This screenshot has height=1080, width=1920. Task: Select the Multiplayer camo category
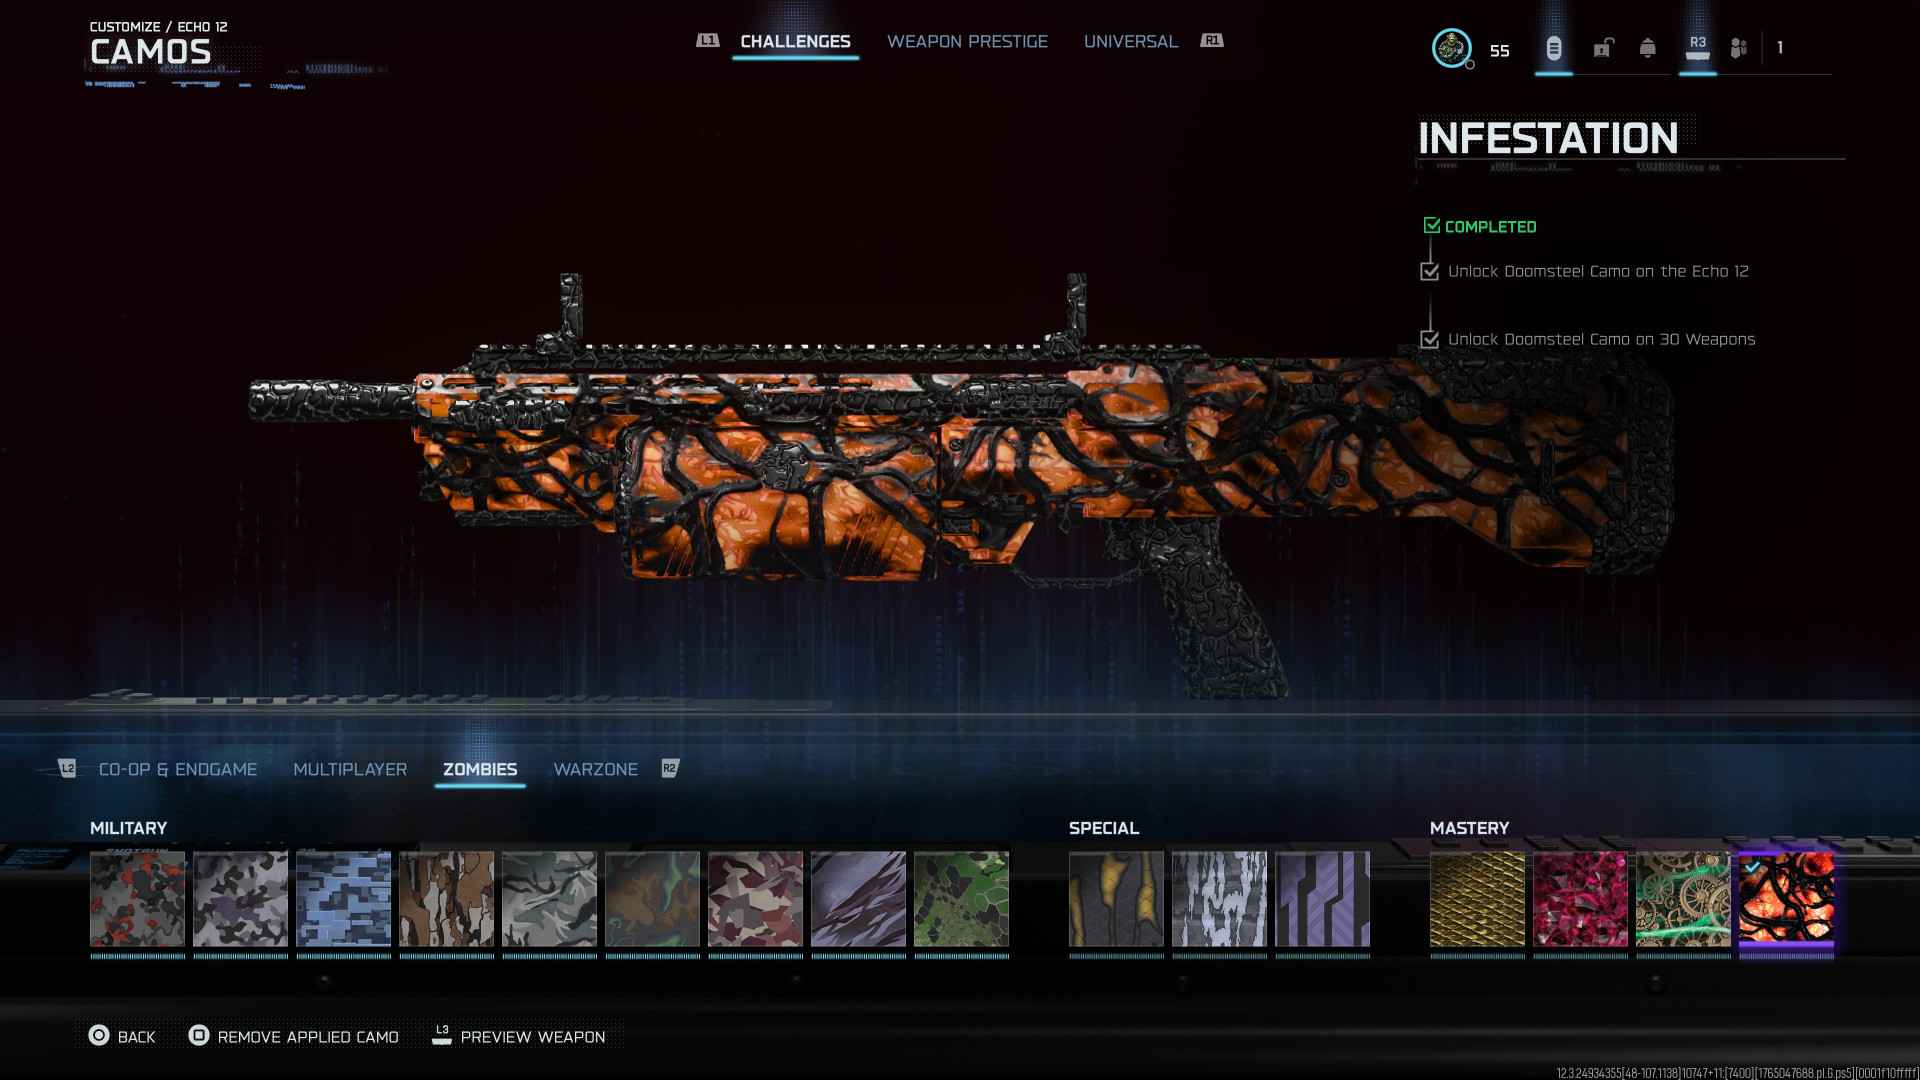350,769
